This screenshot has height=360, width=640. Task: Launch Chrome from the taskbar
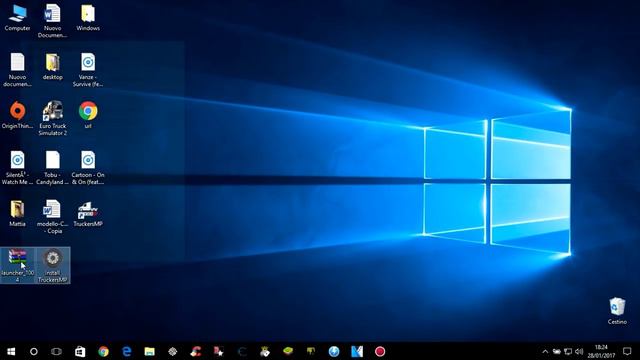pos(103,351)
